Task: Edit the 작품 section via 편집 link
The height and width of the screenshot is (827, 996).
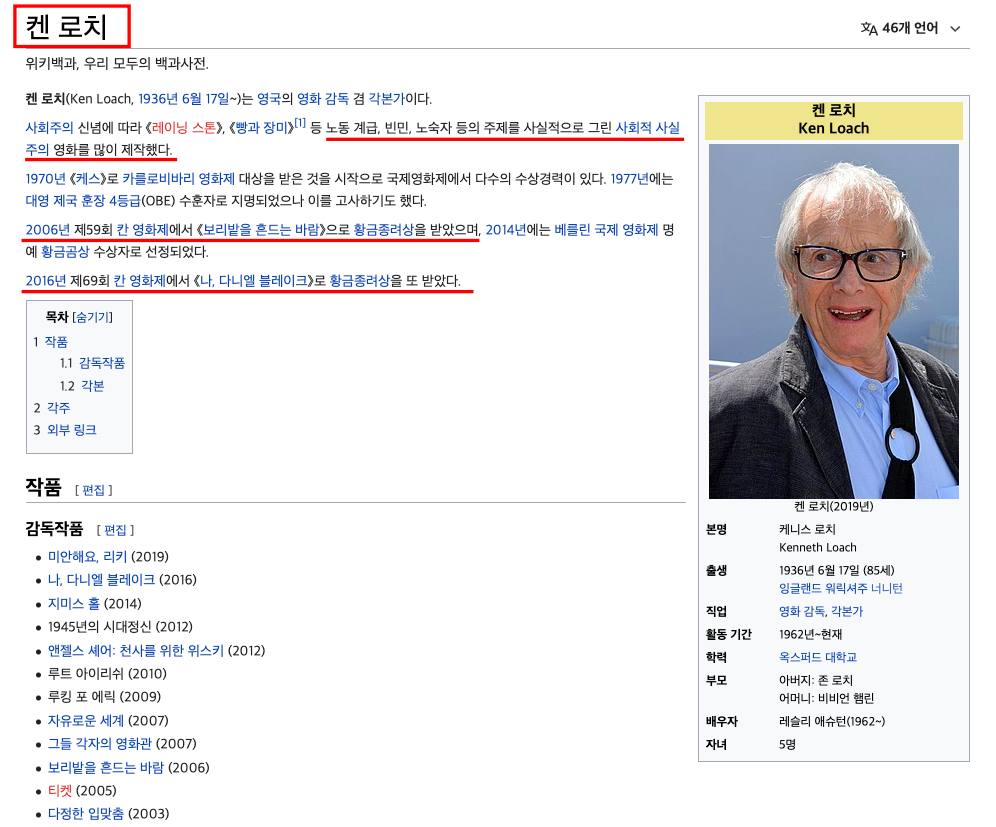Action: point(93,490)
